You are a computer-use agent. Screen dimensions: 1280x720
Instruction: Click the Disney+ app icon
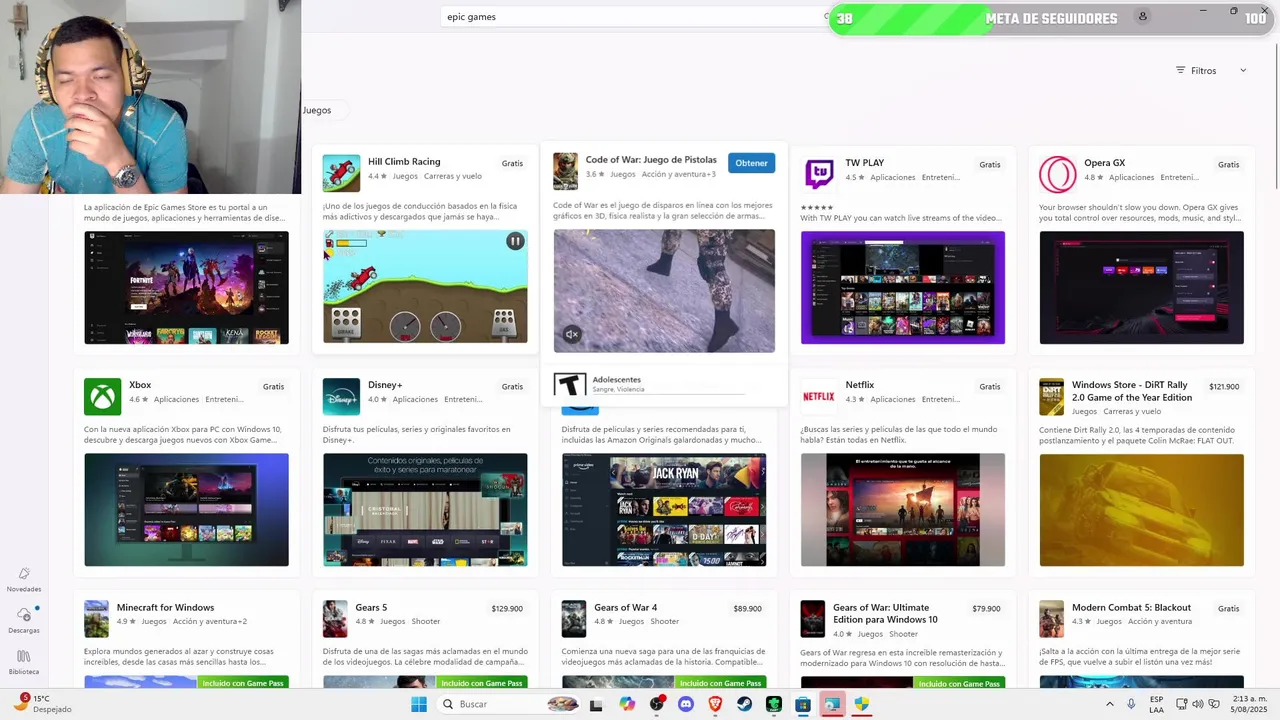coord(341,396)
